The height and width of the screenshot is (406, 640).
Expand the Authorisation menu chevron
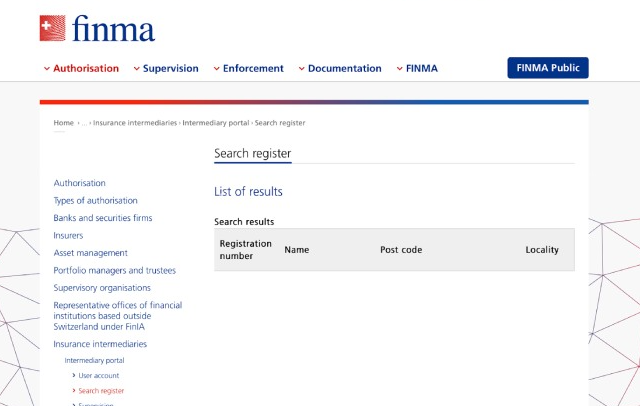point(47,69)
